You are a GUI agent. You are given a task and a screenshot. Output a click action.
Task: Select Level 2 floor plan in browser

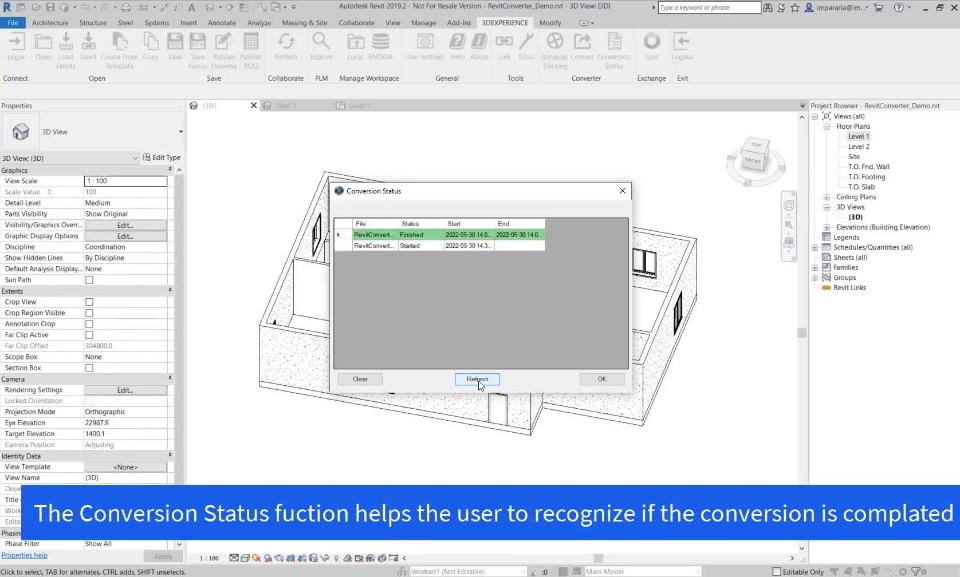coord(858,147)
